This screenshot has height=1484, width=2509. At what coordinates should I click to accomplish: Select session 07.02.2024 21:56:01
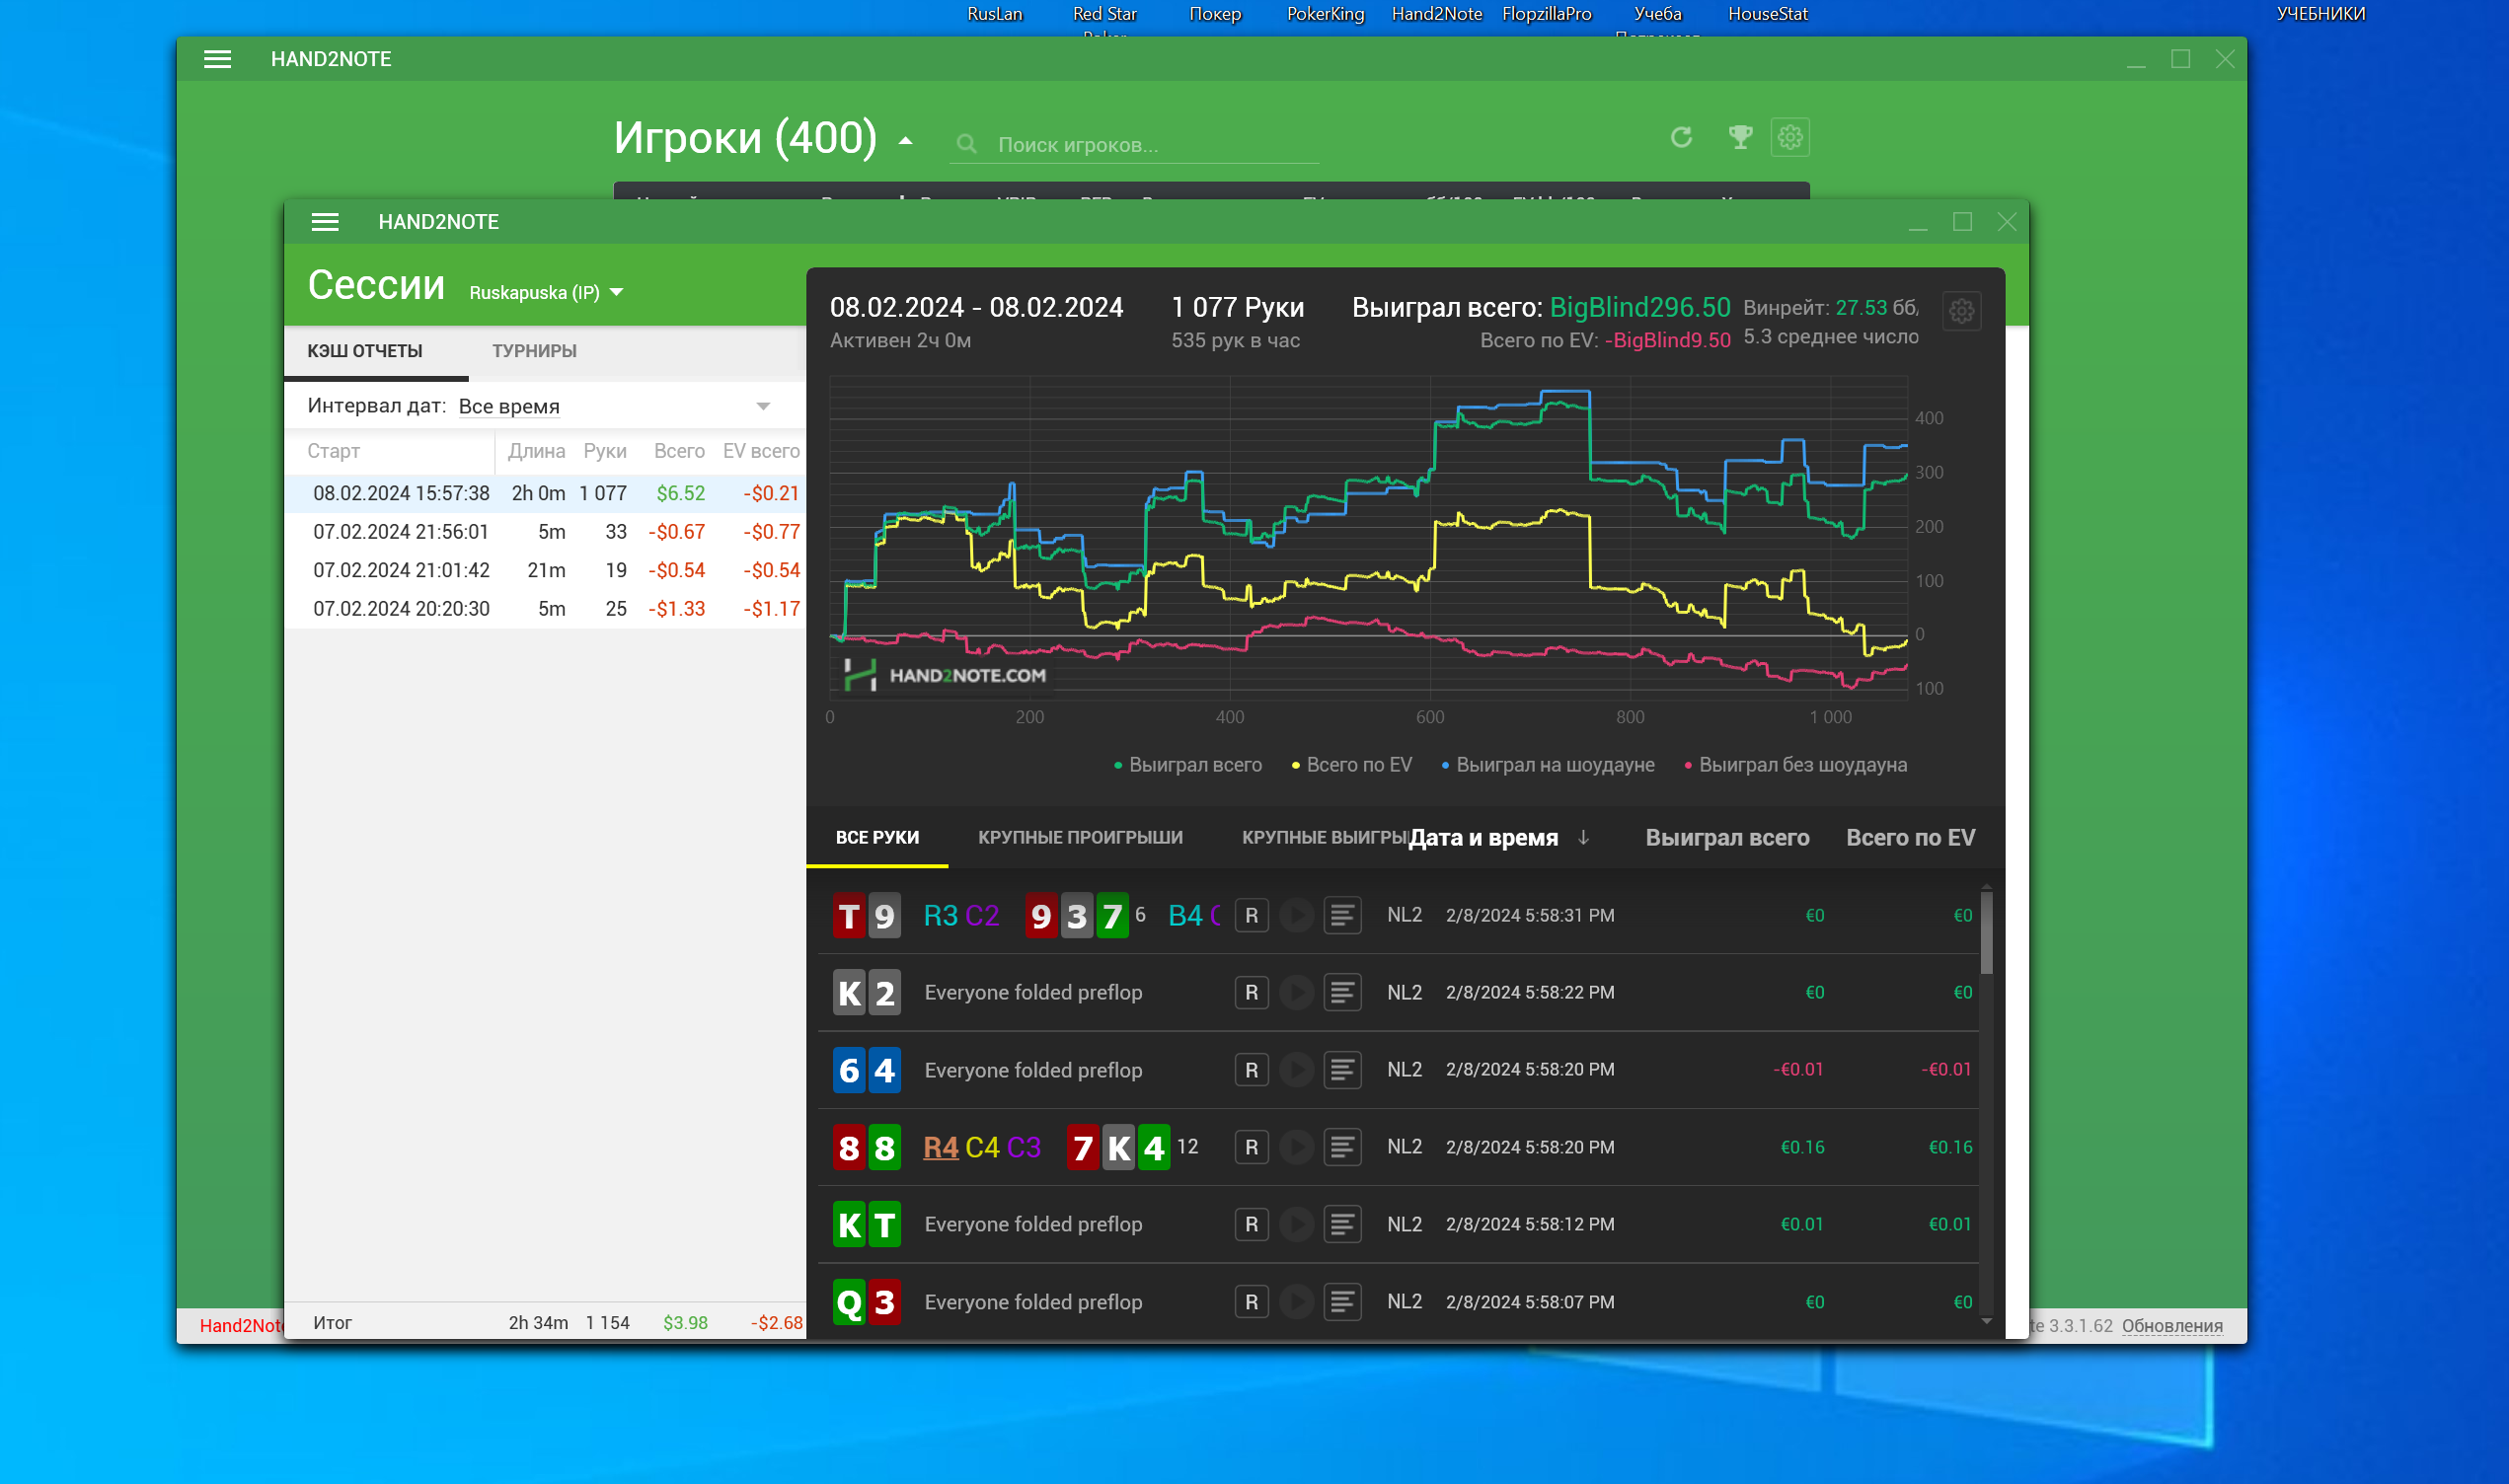[x=546, y=532]
